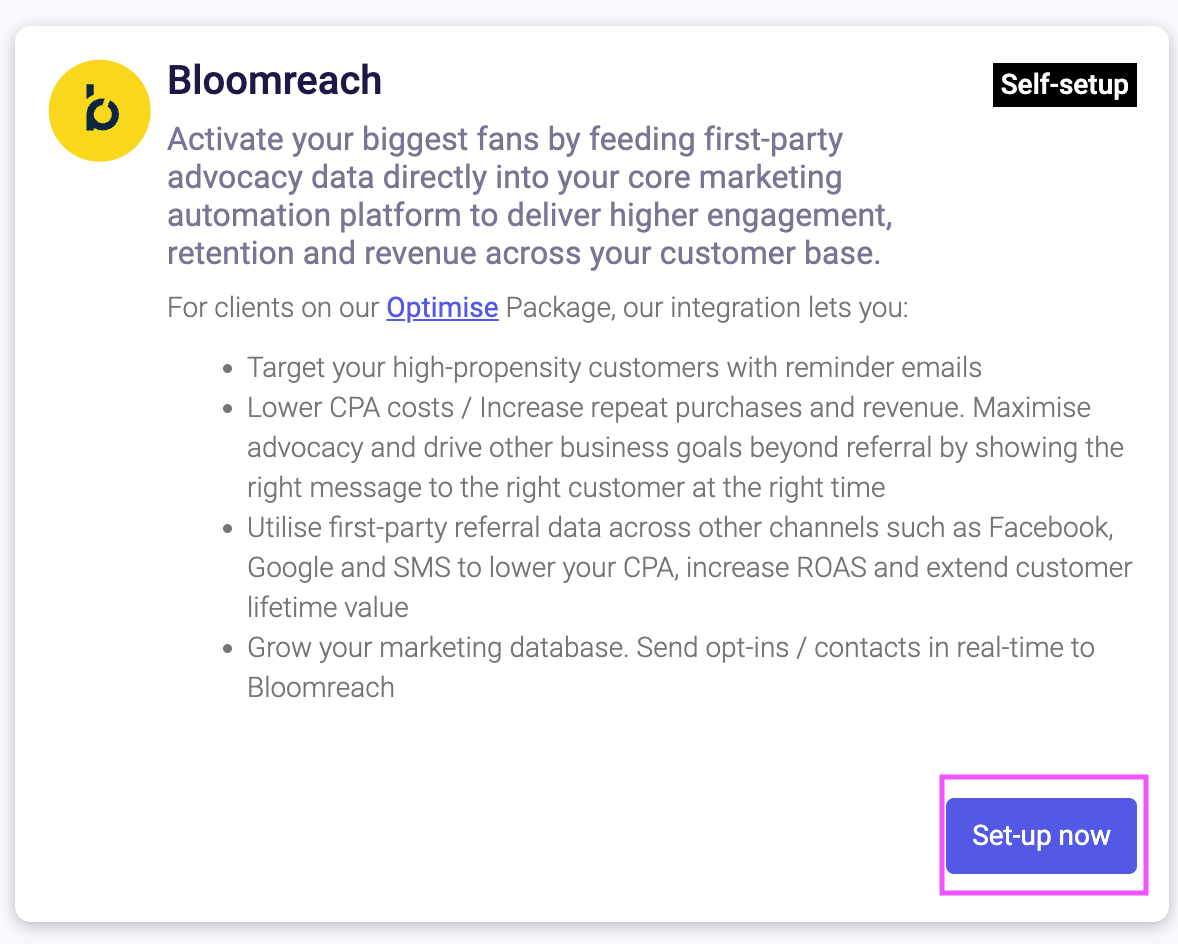
Task: Click the black Self-setup badge
Action: click(x=1064, y=85)
